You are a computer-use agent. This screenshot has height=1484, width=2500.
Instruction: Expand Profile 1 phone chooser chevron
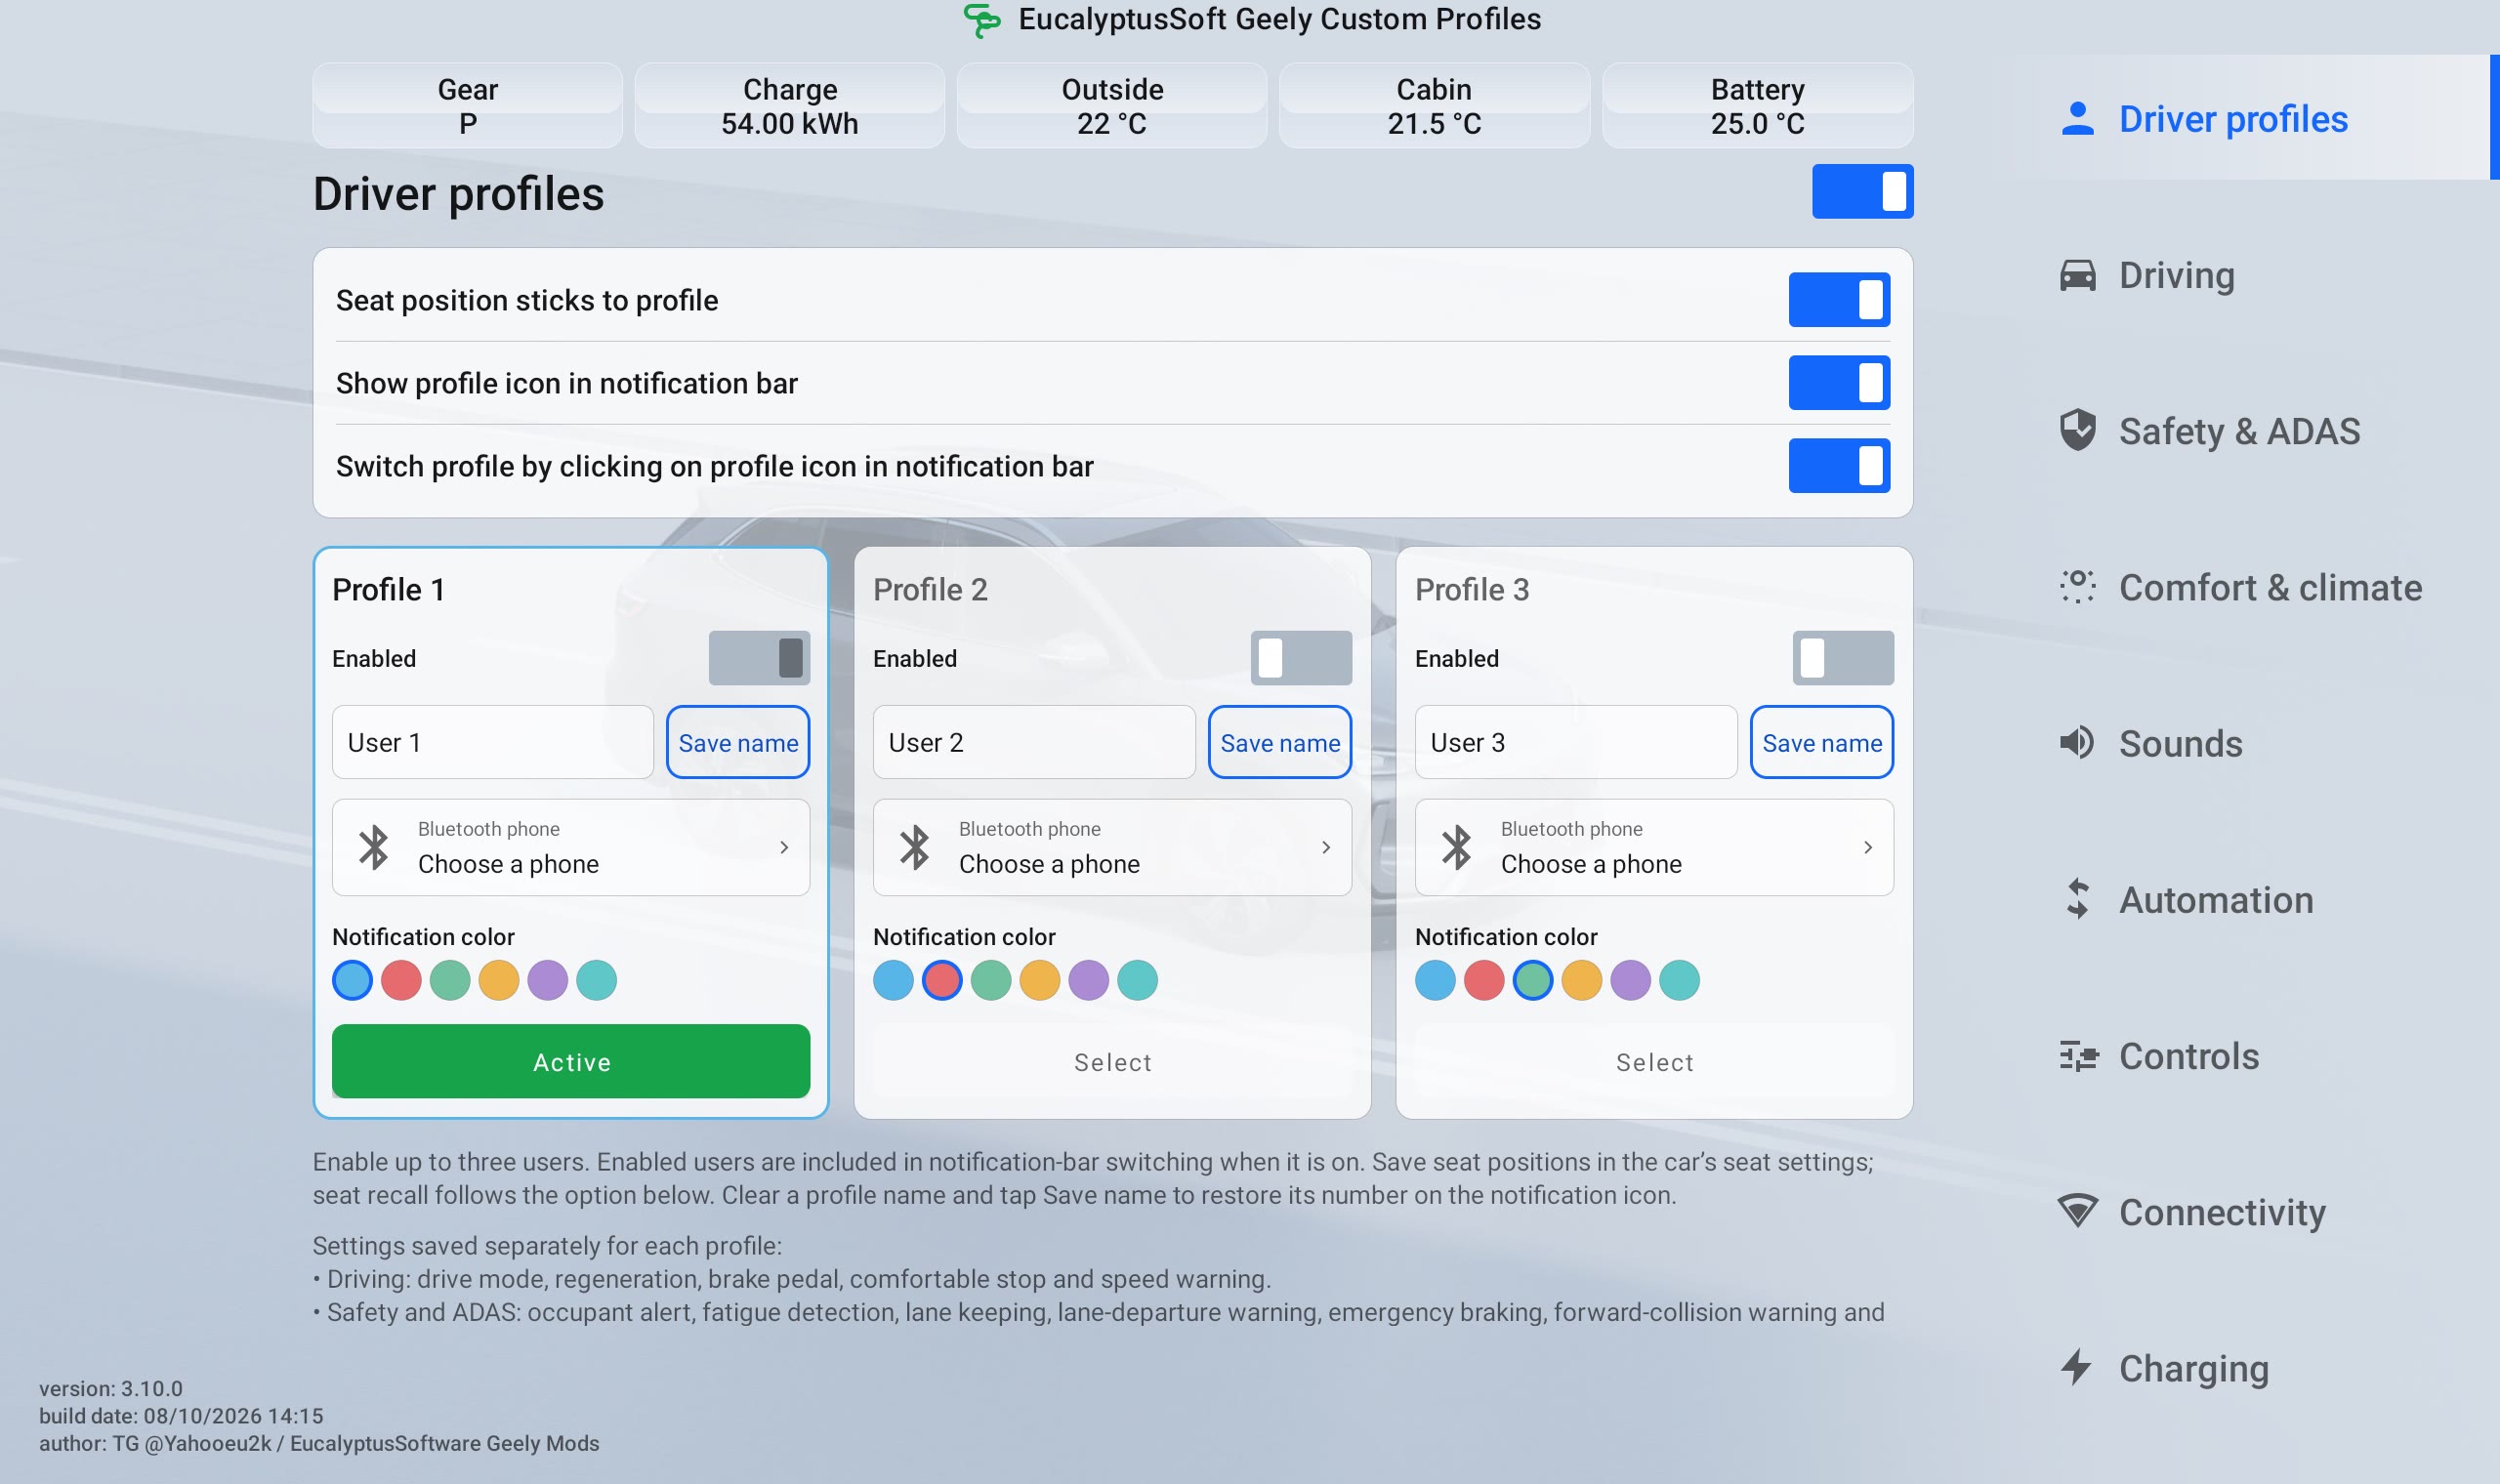(x=784, y=847)
